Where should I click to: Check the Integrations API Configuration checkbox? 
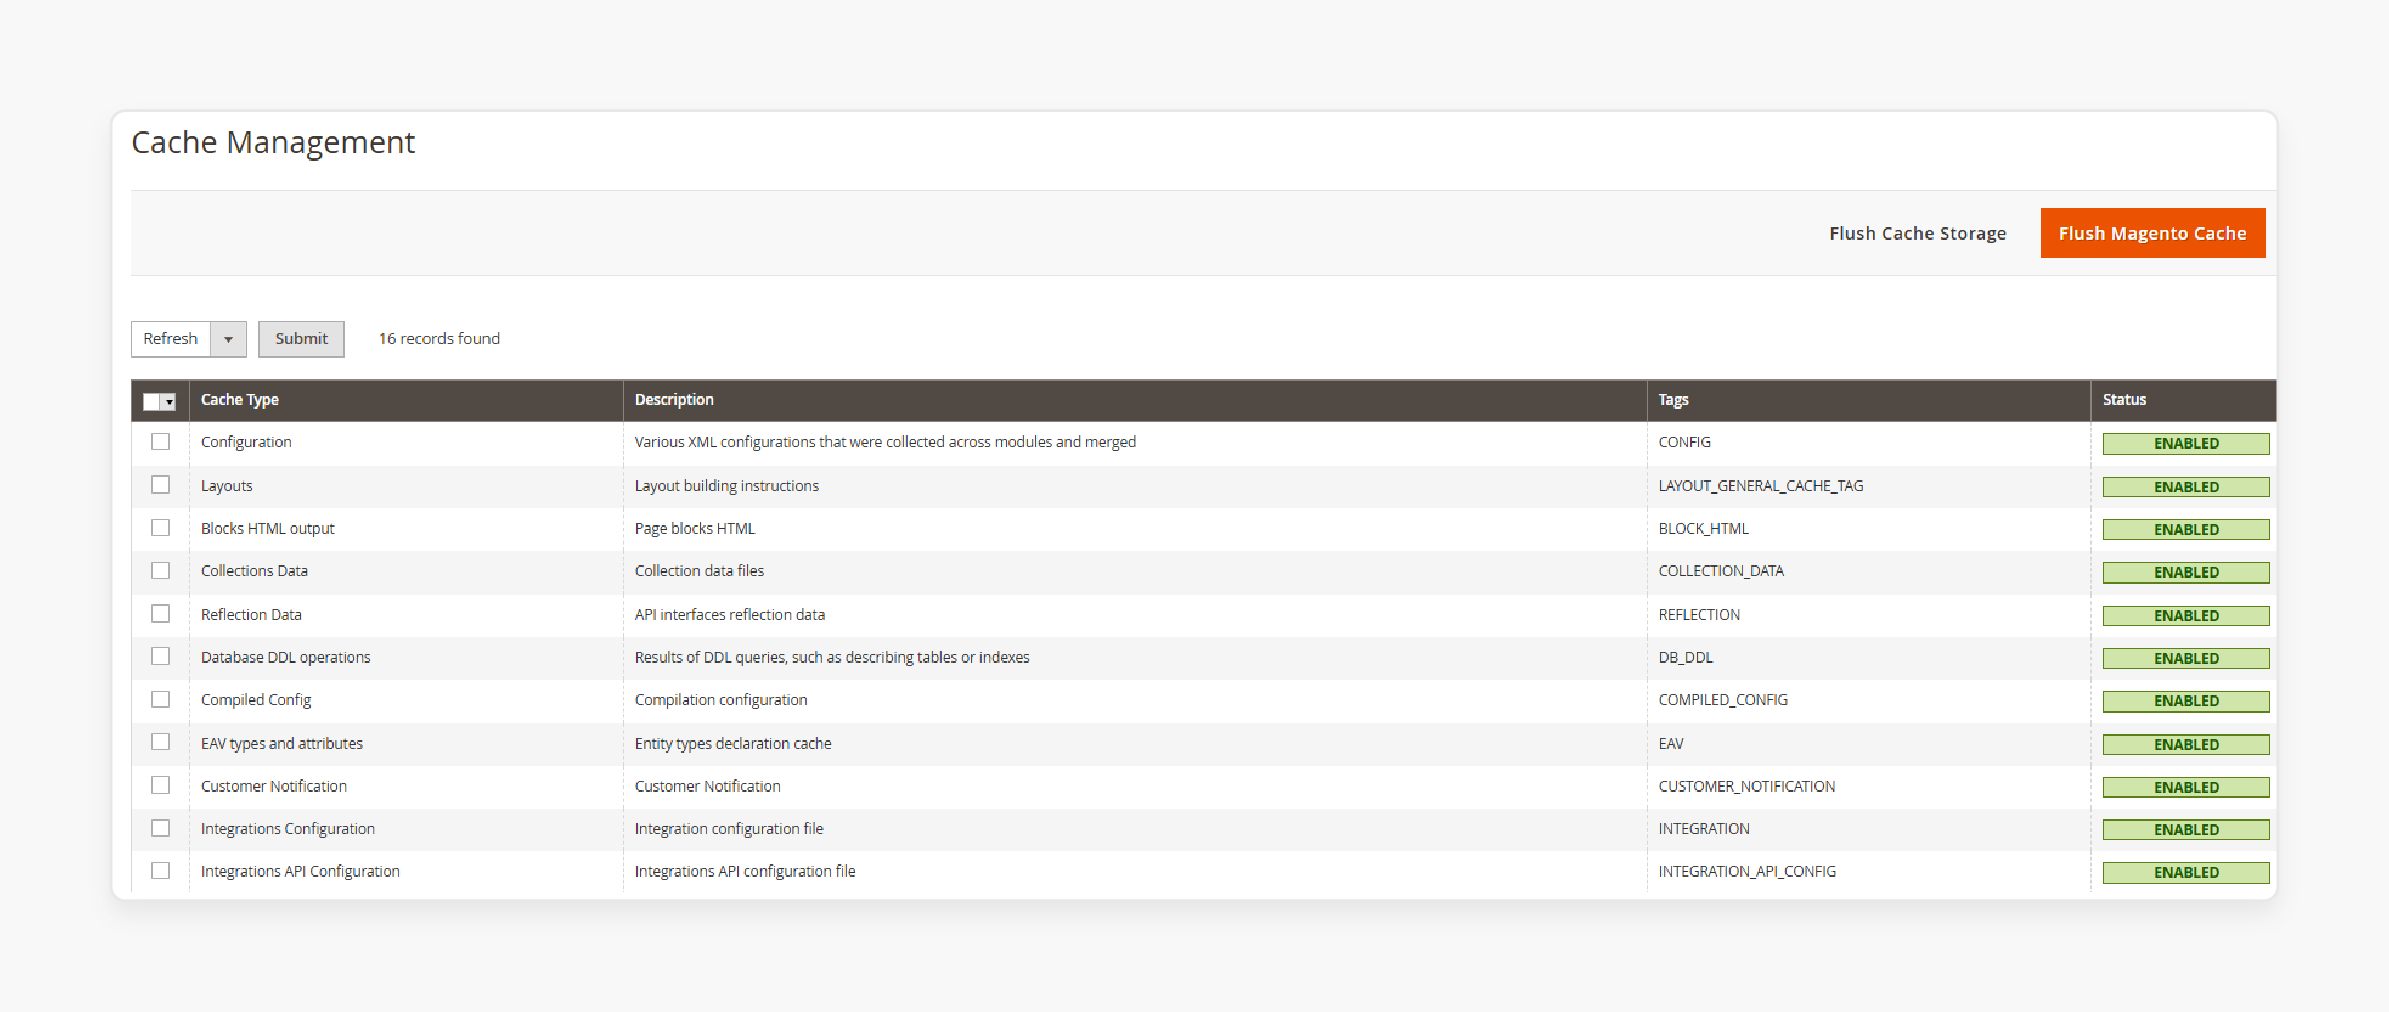tap(160, 871)
